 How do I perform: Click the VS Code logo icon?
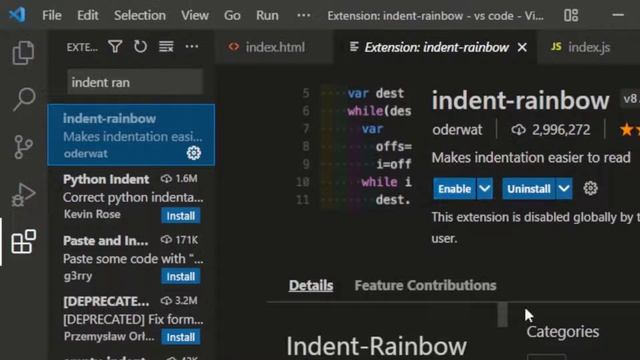tap(18, 16)
